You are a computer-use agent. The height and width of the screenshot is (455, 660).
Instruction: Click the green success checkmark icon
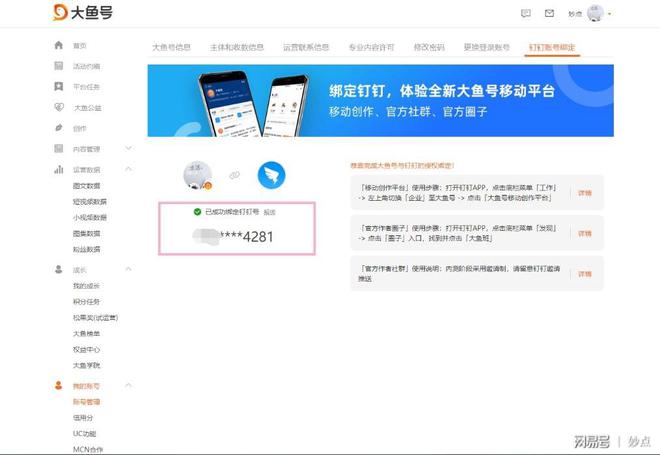pyautogui.click(x=197, y=212)
